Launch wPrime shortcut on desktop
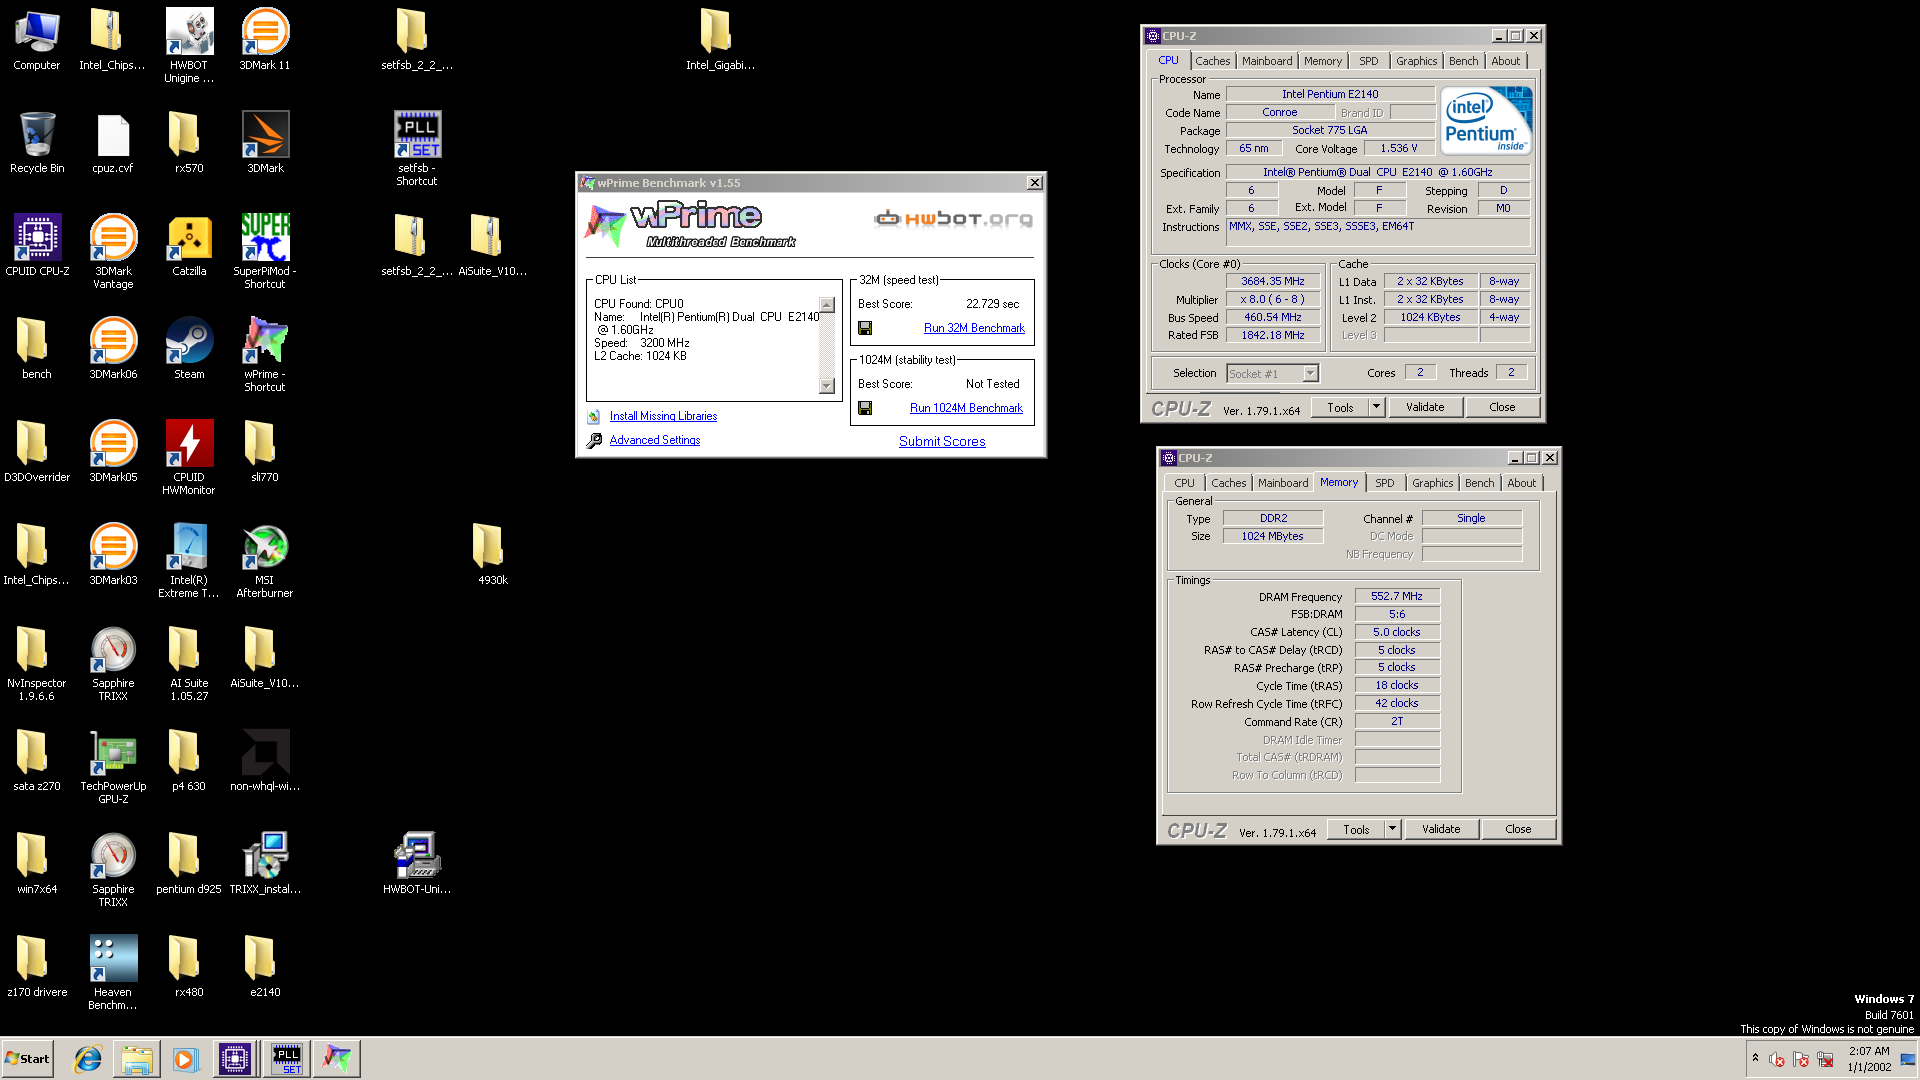The width and height of the screenshot is (1920, 1080). pos(265,355)
